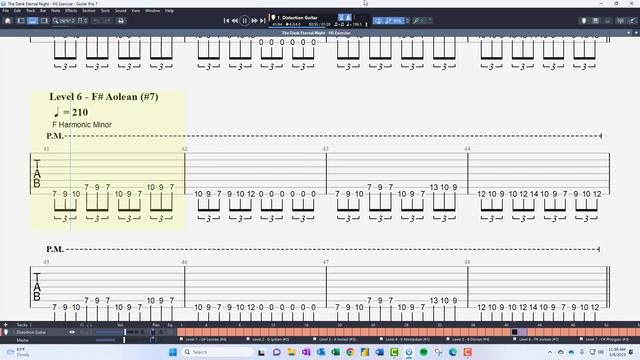This screenshot has width=640, height=360.
Task: Toggle the bottom global view panel
Action: pos(33,20)
